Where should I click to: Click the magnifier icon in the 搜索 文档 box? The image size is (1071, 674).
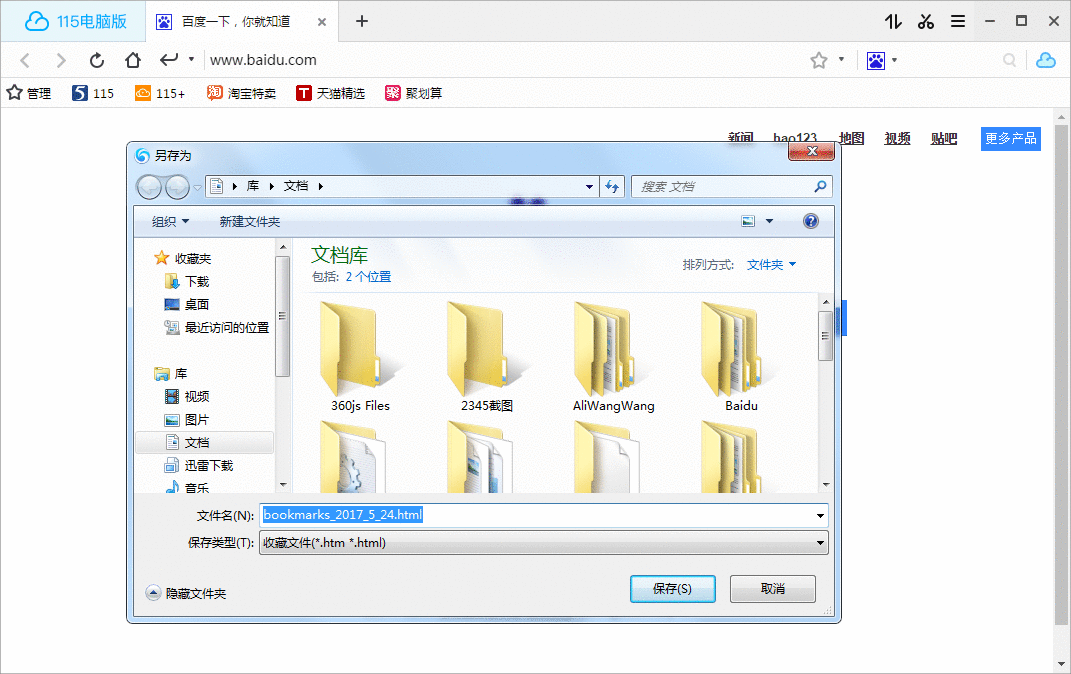pyautogui.click(x=820, y=186)
